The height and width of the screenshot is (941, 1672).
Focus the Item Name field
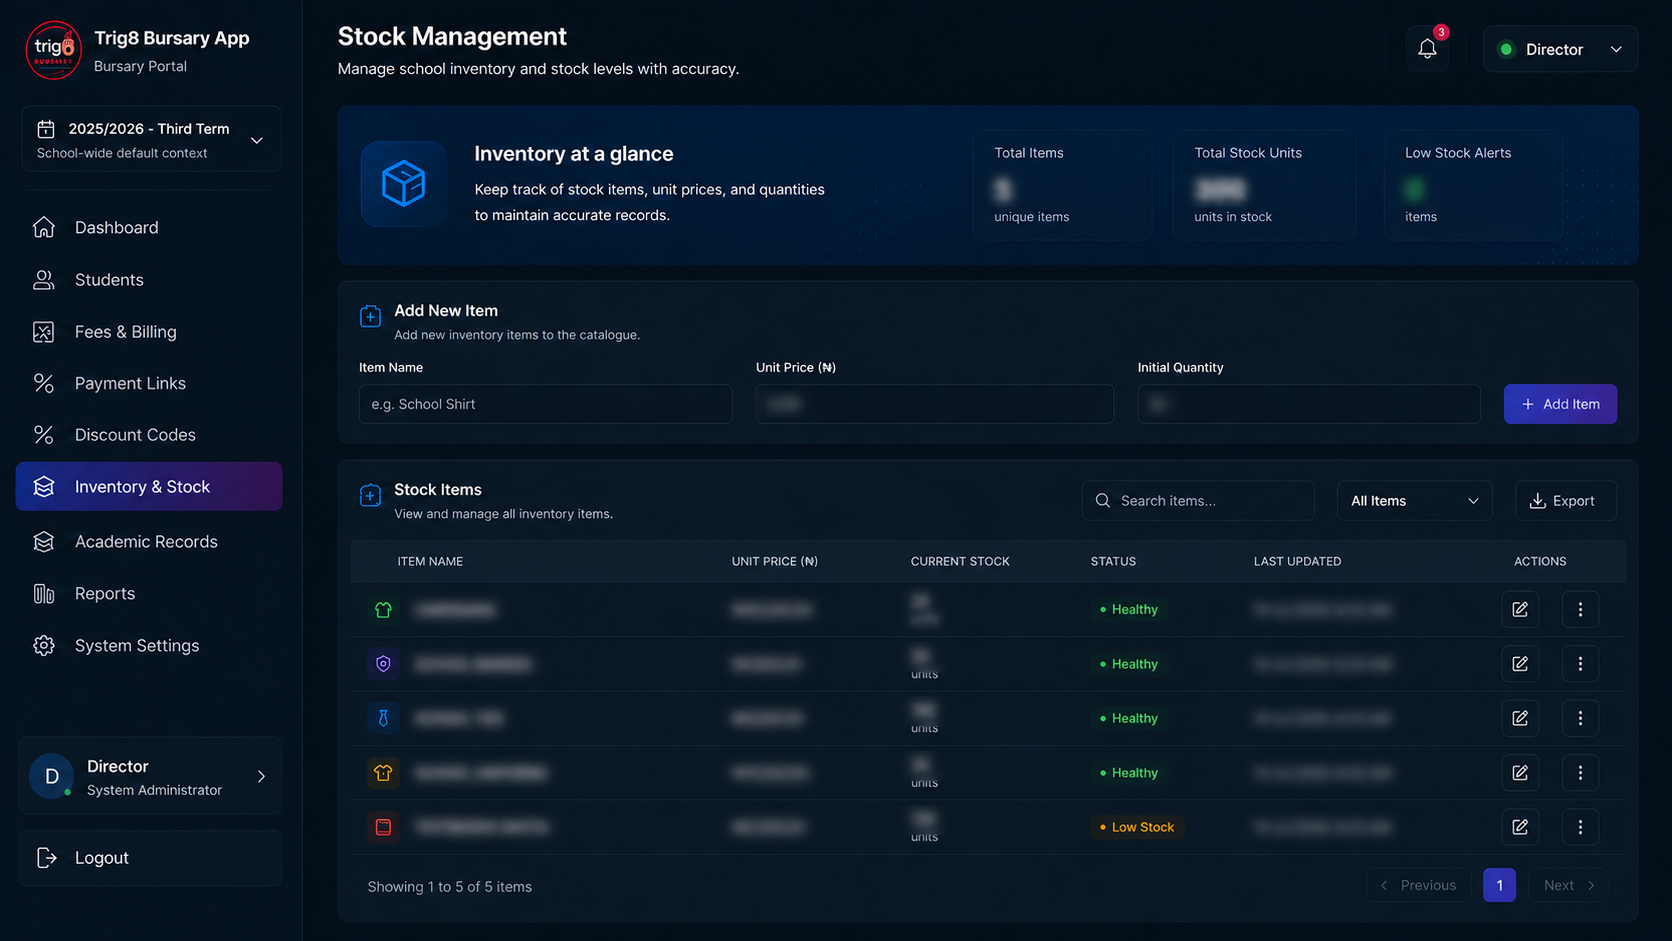545,404
